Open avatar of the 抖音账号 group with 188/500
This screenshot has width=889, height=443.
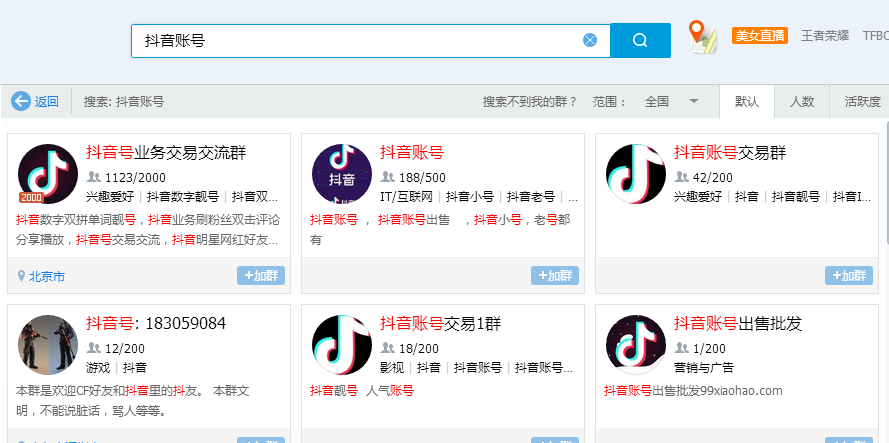pos(342,174)
